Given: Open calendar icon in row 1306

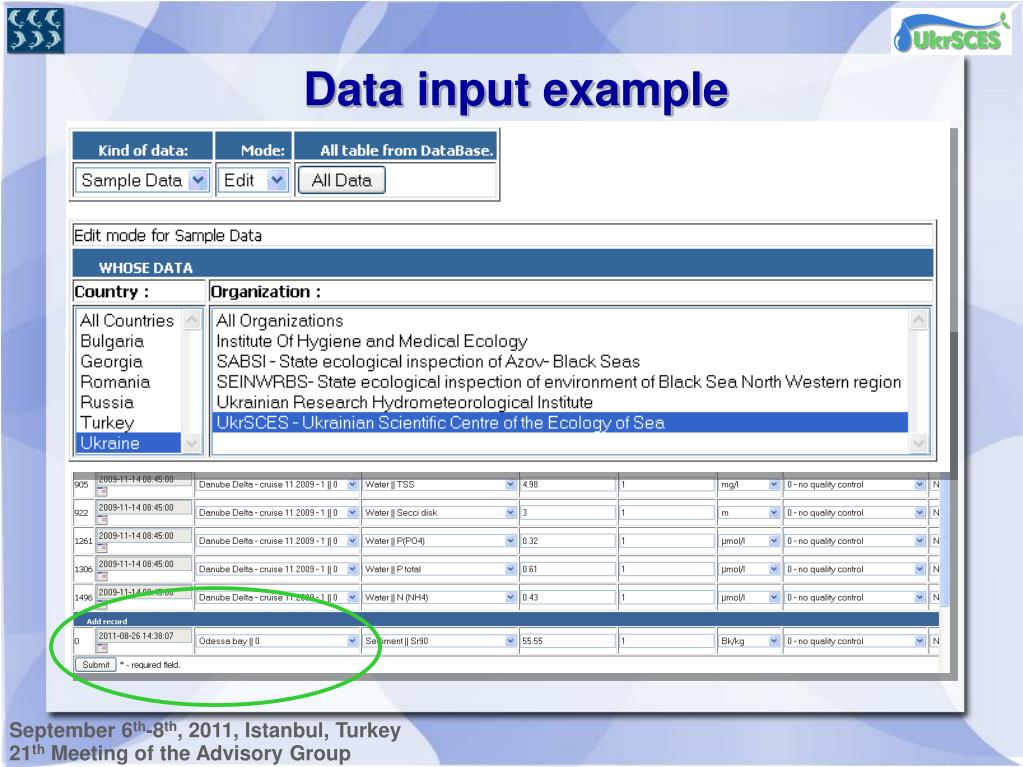Looking at the screenshot, I should click(x=102, y=576).
